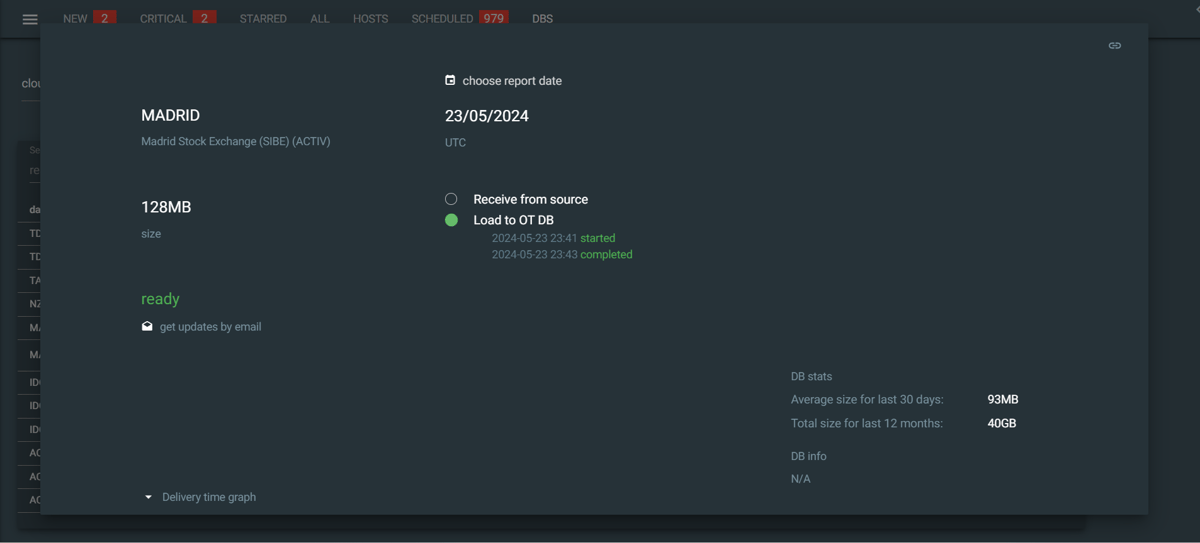Click the envelope icon for email updates

pyautogui.click(x=147, y=326)
